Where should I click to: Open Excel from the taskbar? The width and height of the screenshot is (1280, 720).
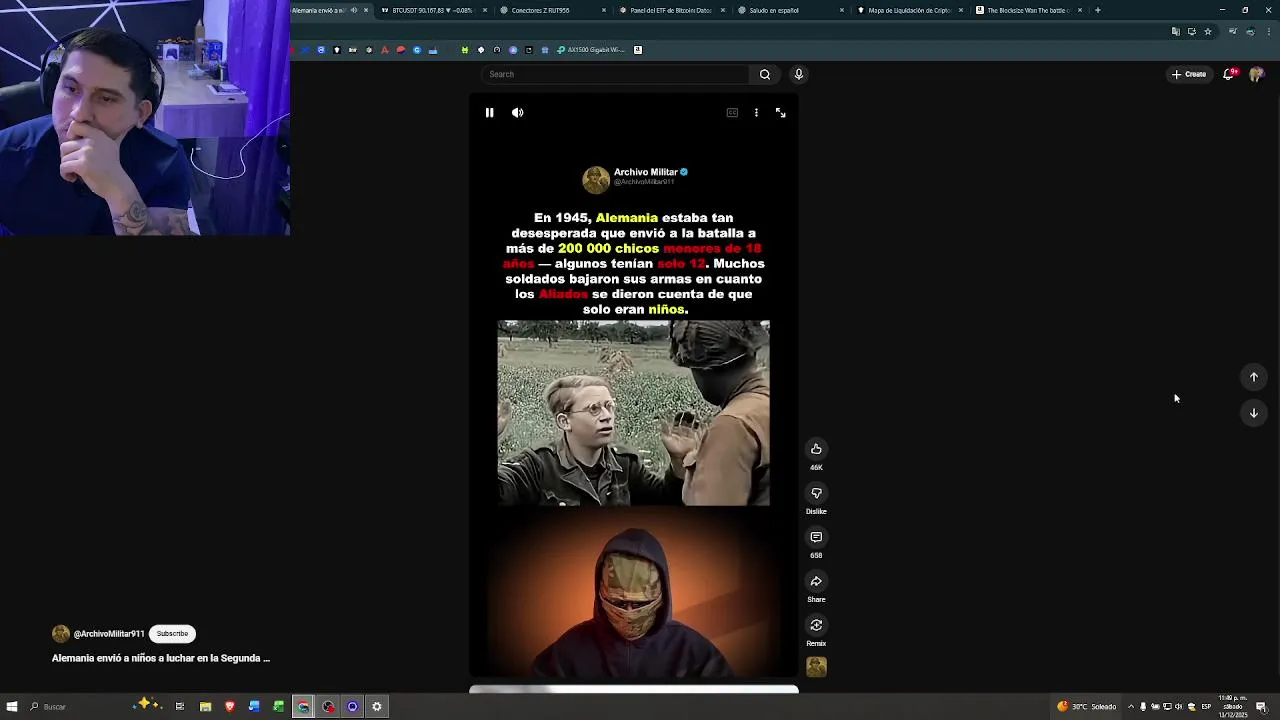[x=279, y=706]
